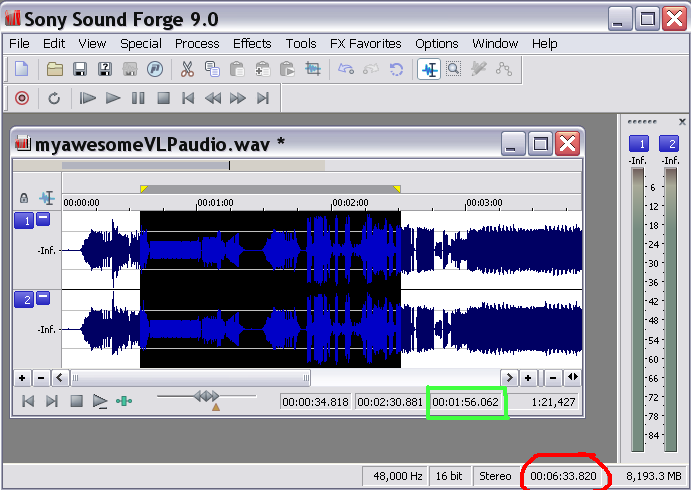Open the FX Favorites menu

pos(365,44)
